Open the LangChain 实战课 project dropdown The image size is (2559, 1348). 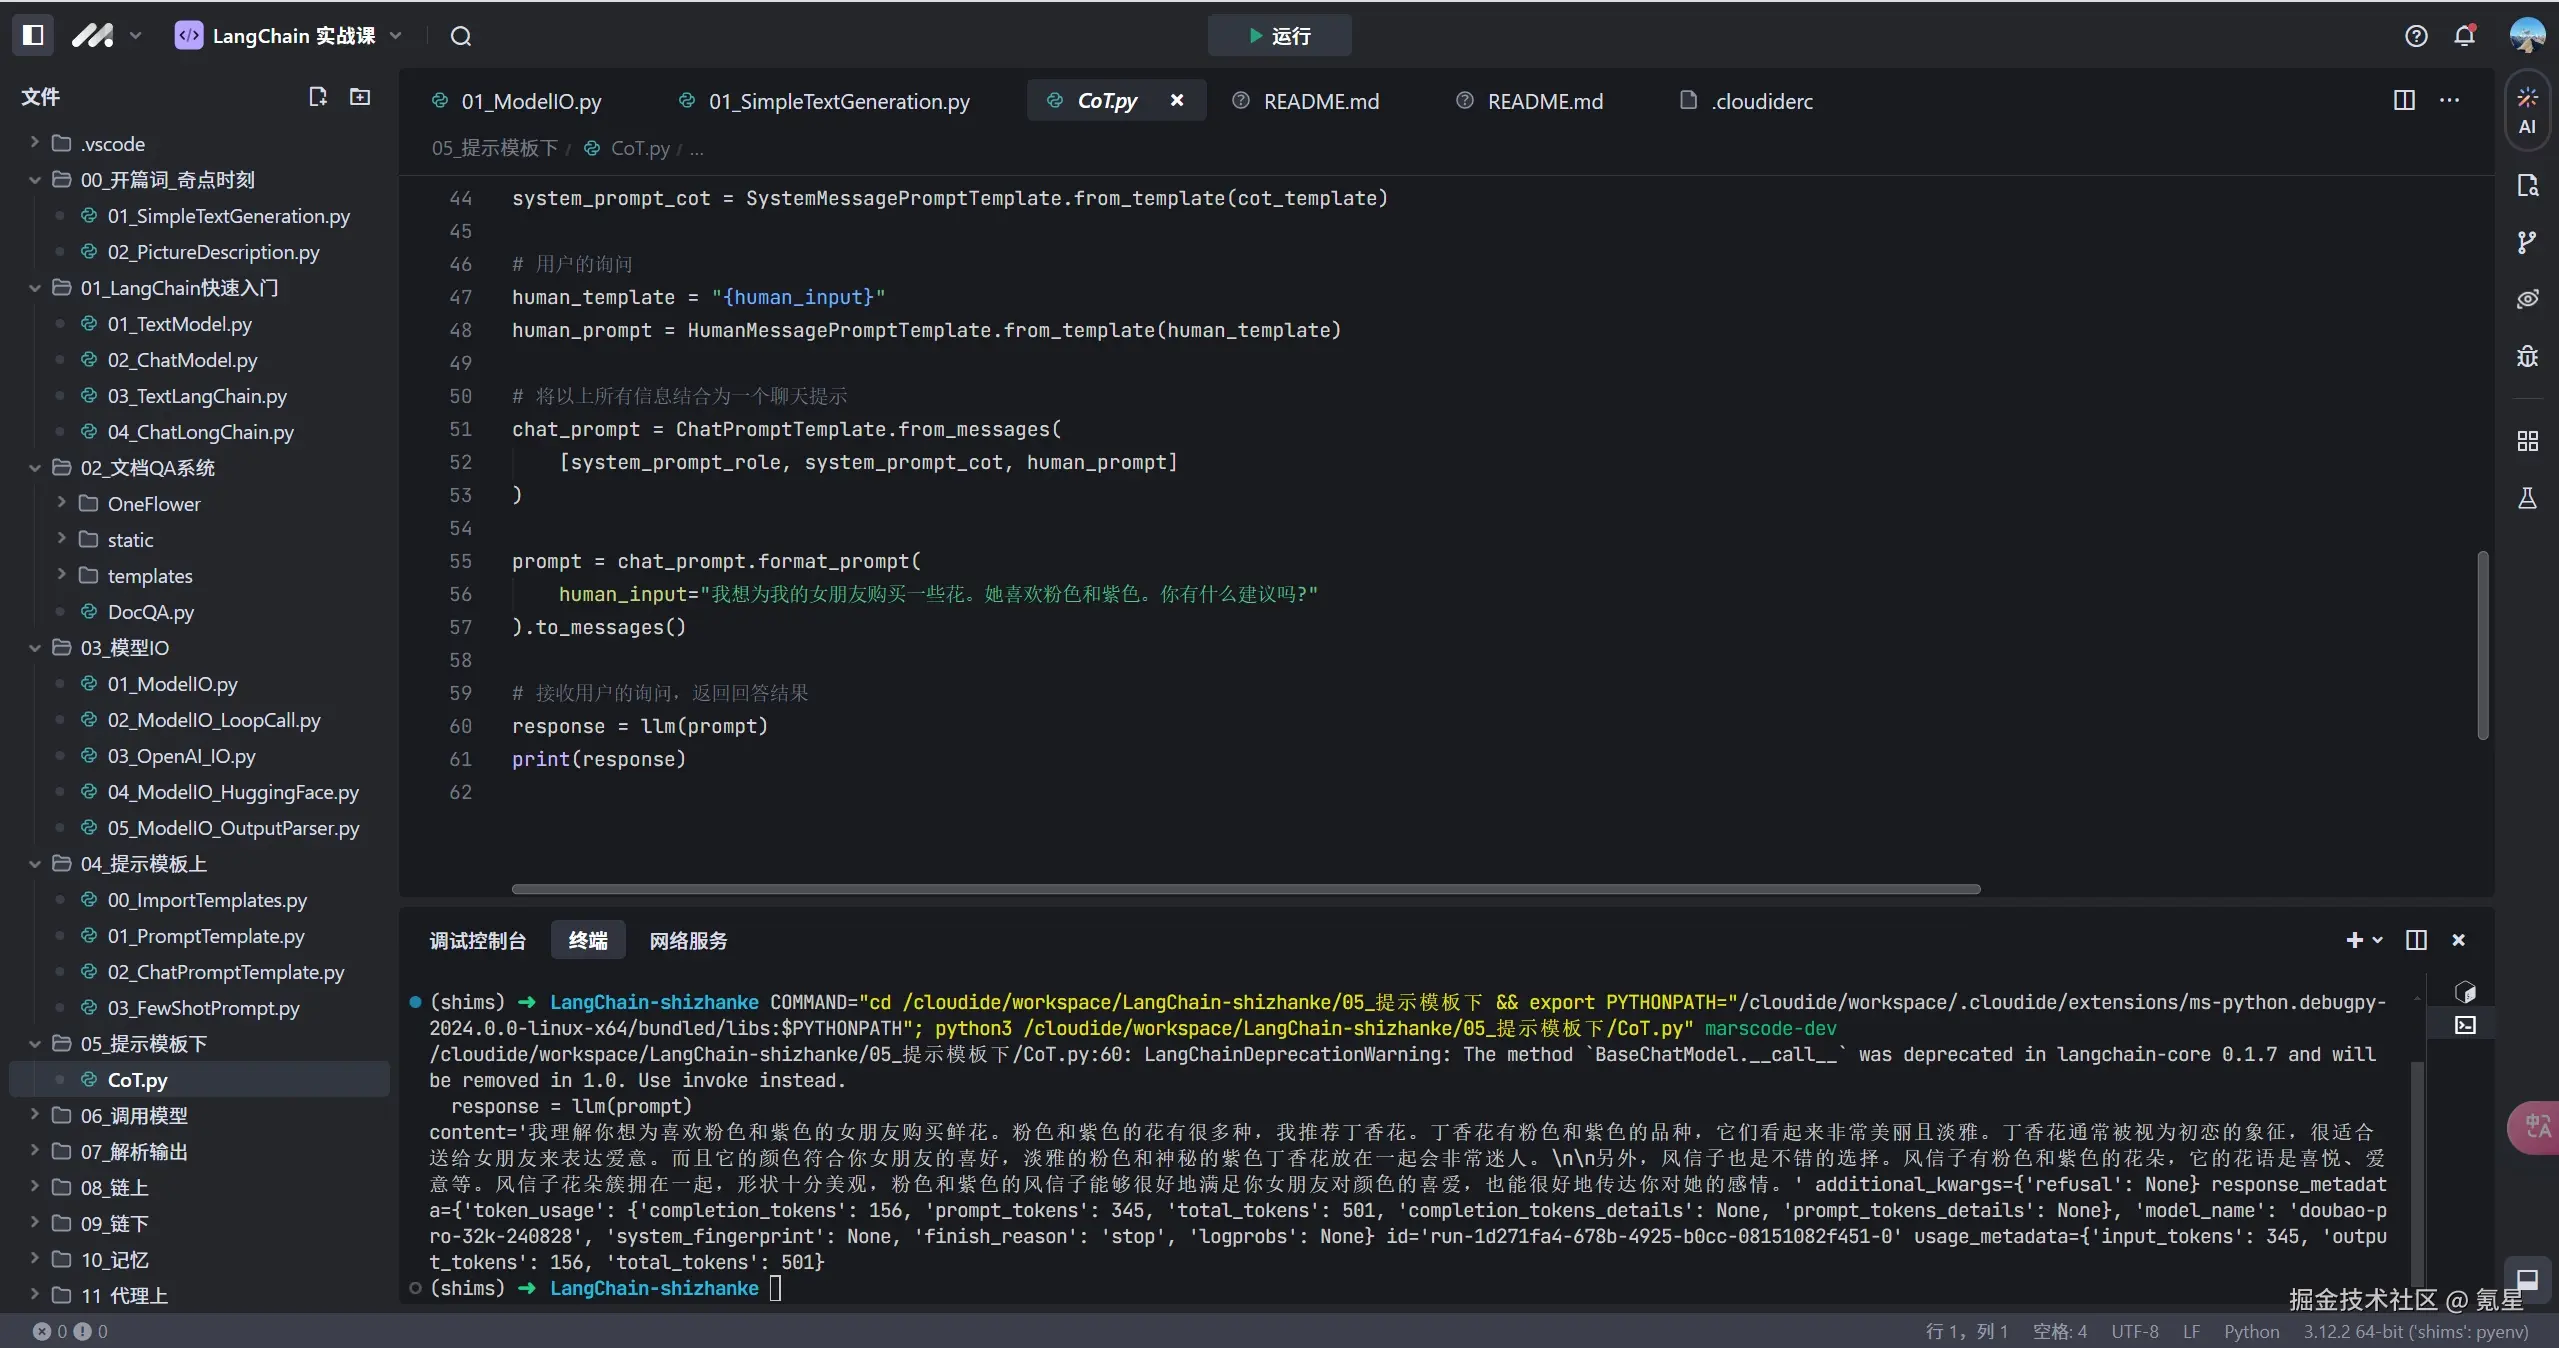290,36
